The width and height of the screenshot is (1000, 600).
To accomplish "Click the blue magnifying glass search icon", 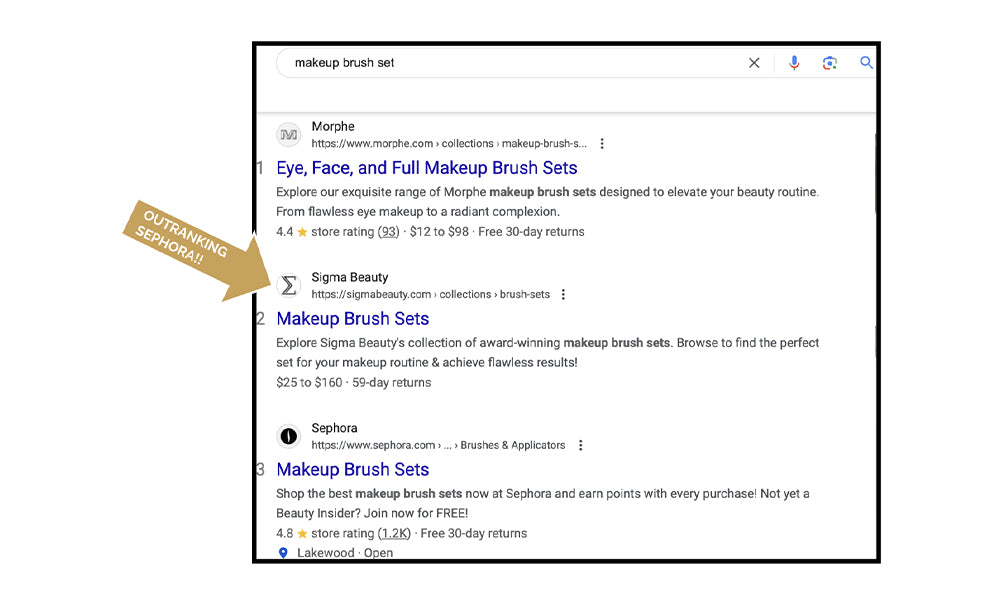I will 866,63.
